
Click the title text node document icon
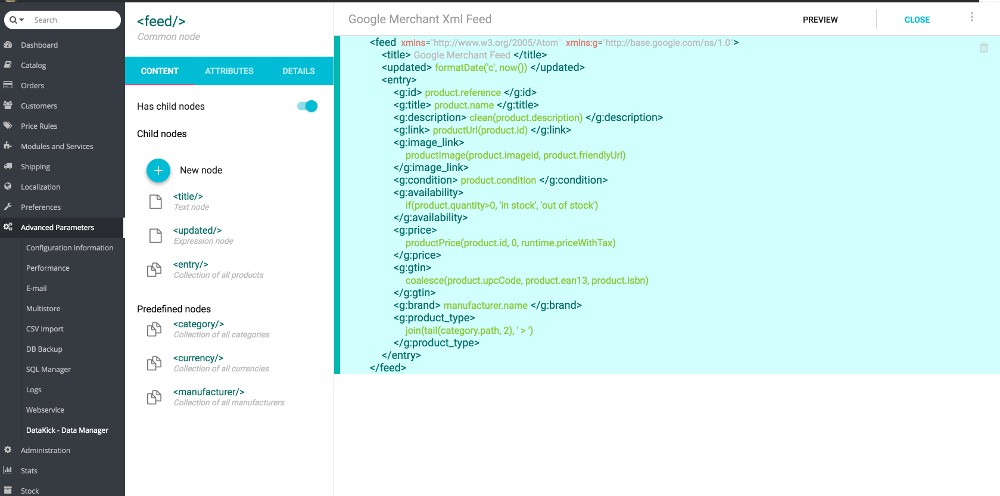(155, 201)
